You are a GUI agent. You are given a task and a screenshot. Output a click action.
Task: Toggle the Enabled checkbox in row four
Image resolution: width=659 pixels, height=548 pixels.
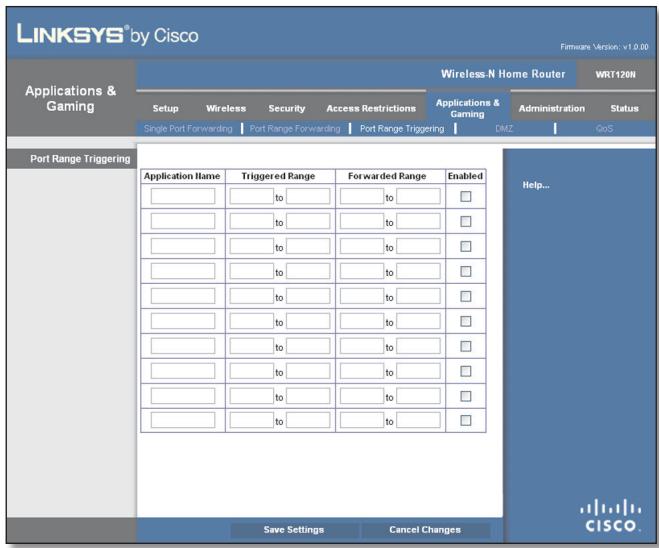(466, 271)
